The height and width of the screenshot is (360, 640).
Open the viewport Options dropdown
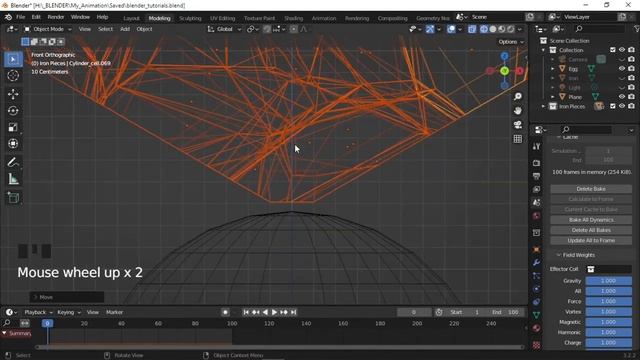coord(511,42)
